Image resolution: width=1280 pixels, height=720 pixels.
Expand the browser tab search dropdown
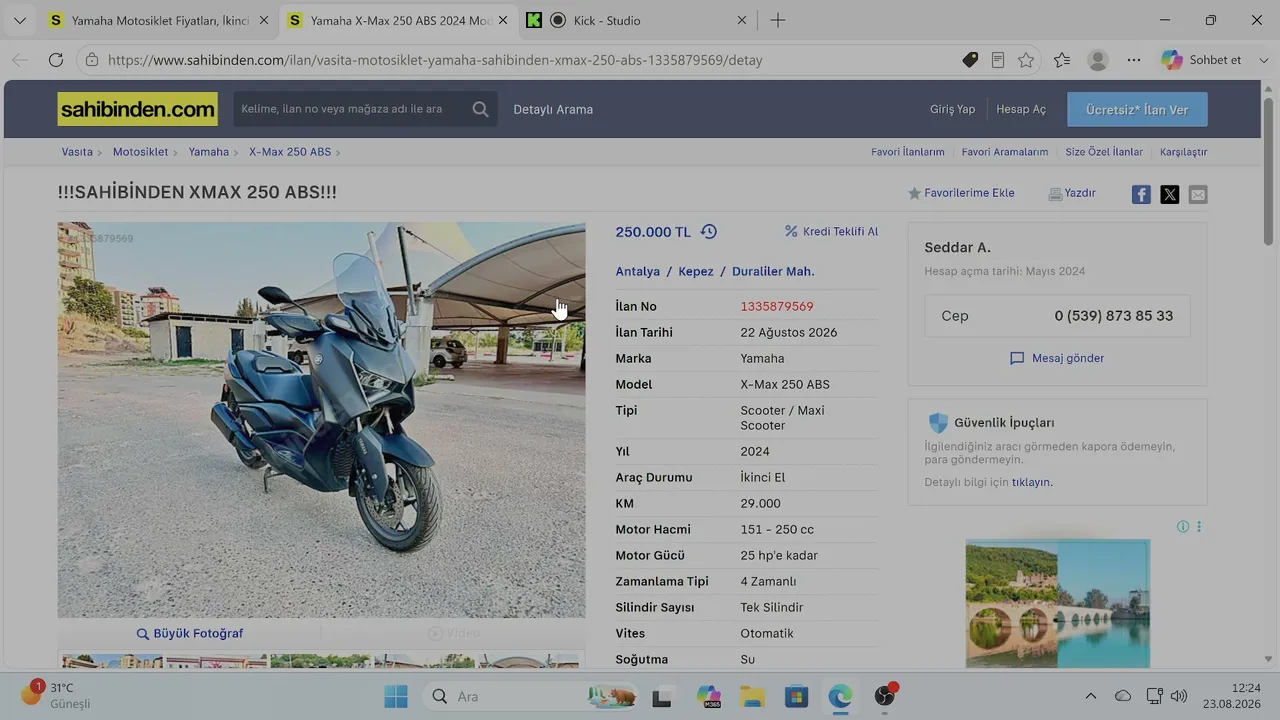point(20,20)
